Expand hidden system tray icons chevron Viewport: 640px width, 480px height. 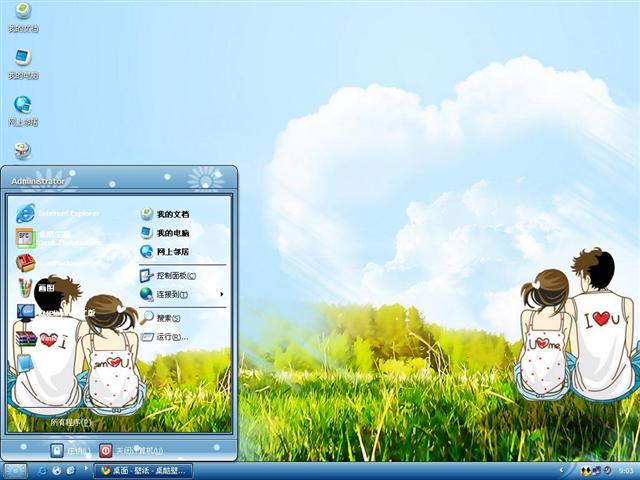point(562,471)
